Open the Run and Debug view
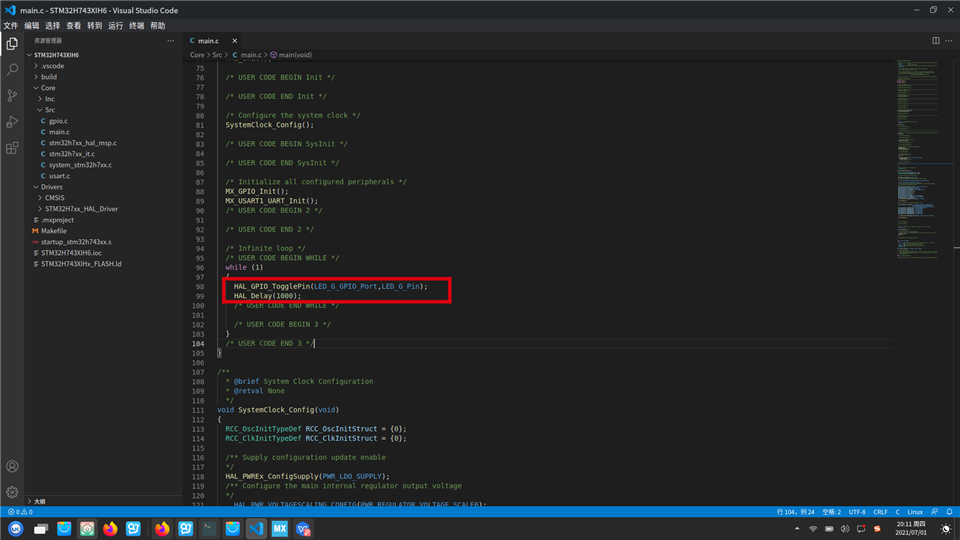Viewport: 960px width, 540px height. click(x=12, y=122)
